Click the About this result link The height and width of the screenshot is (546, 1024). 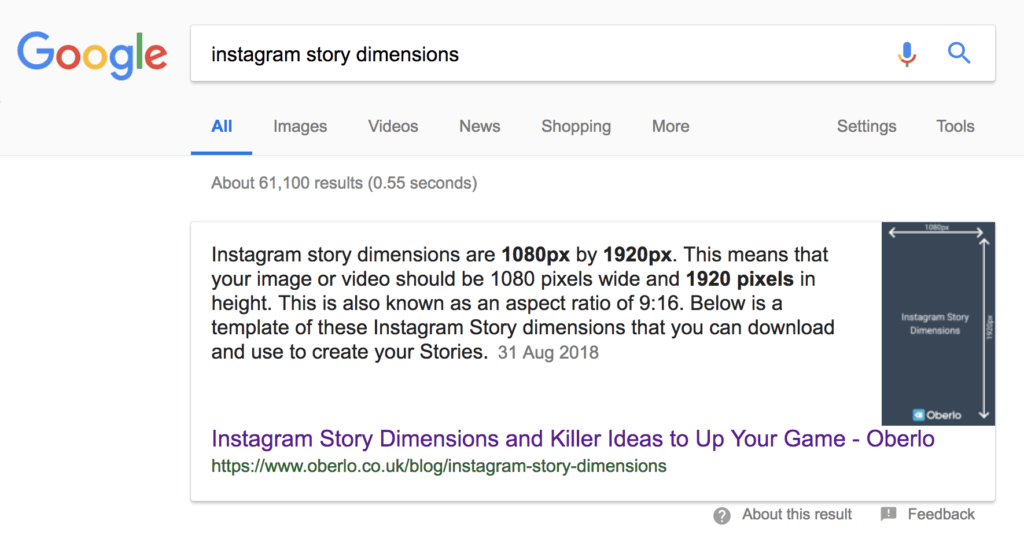pos(797,515)
